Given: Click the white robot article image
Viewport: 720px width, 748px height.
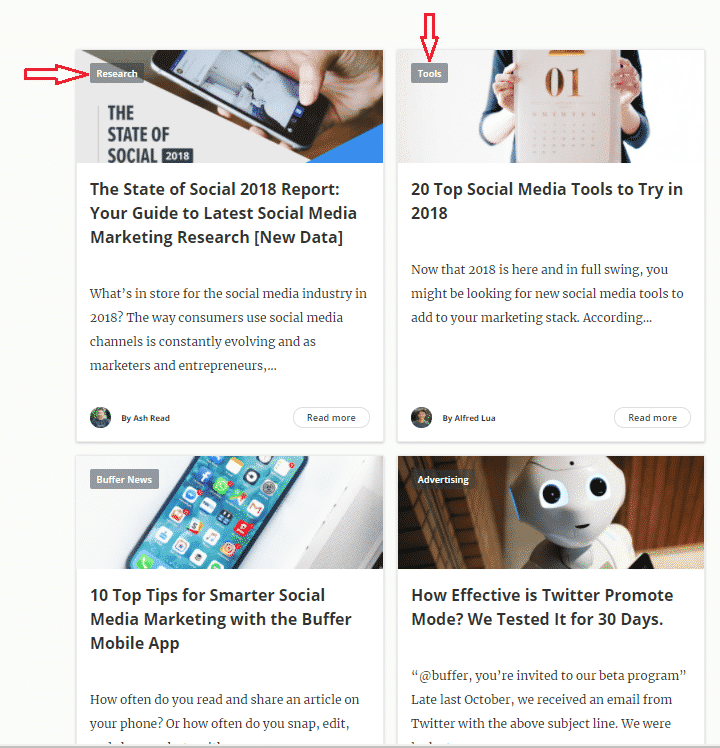Looking at the screenshot, I should click(551, 512).
